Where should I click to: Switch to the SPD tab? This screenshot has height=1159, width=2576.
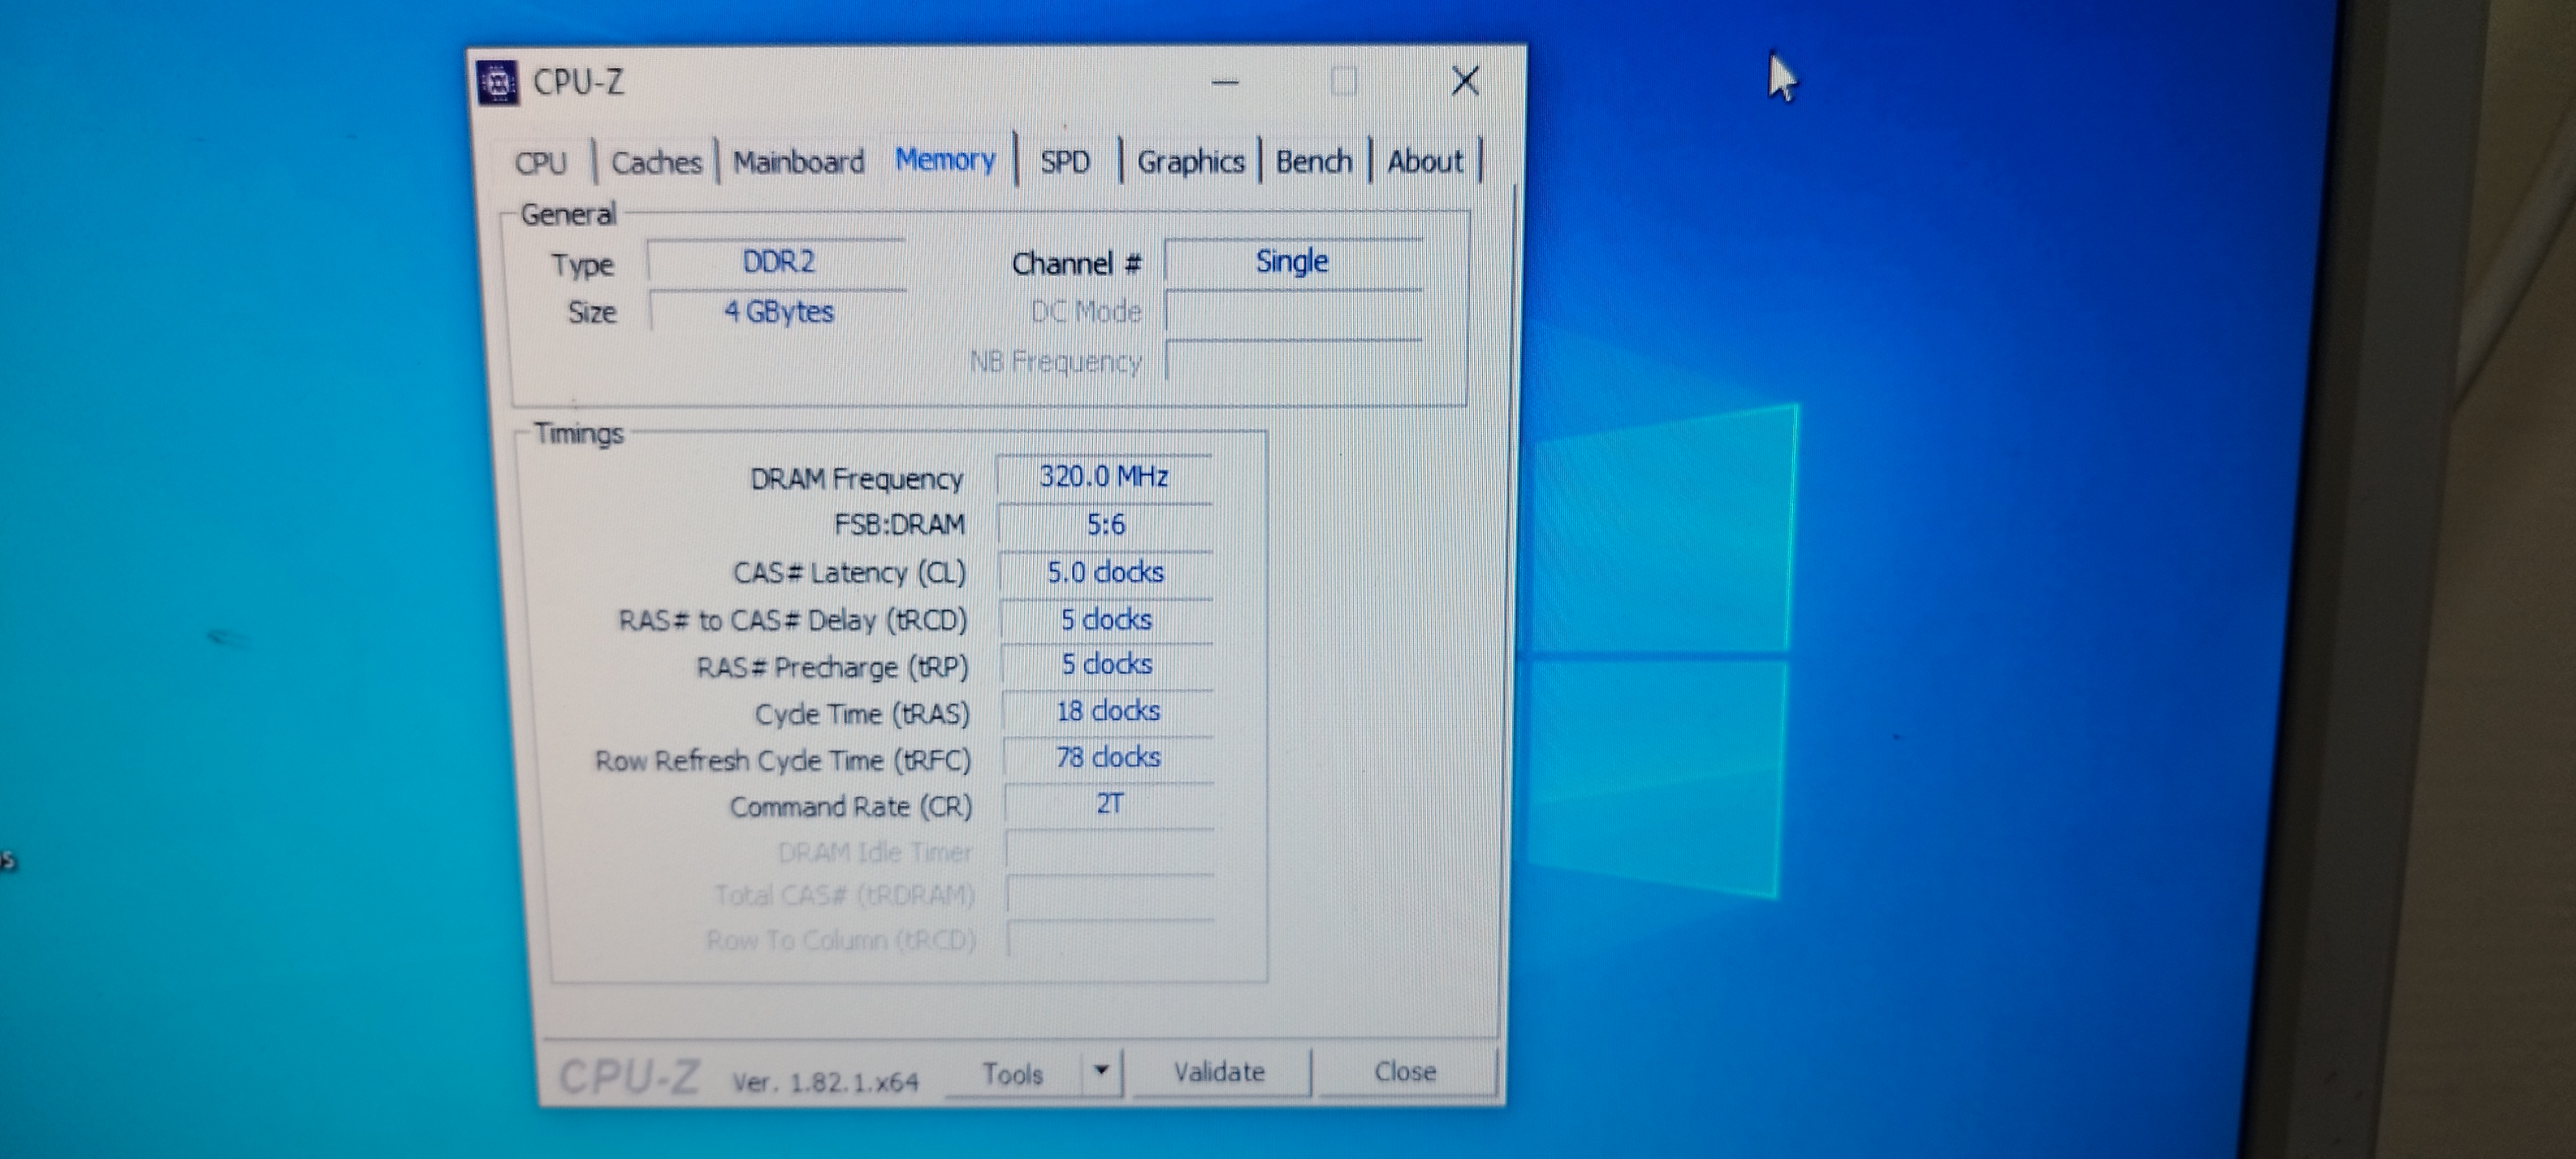pyautogui.click(x=1064, y=162)
